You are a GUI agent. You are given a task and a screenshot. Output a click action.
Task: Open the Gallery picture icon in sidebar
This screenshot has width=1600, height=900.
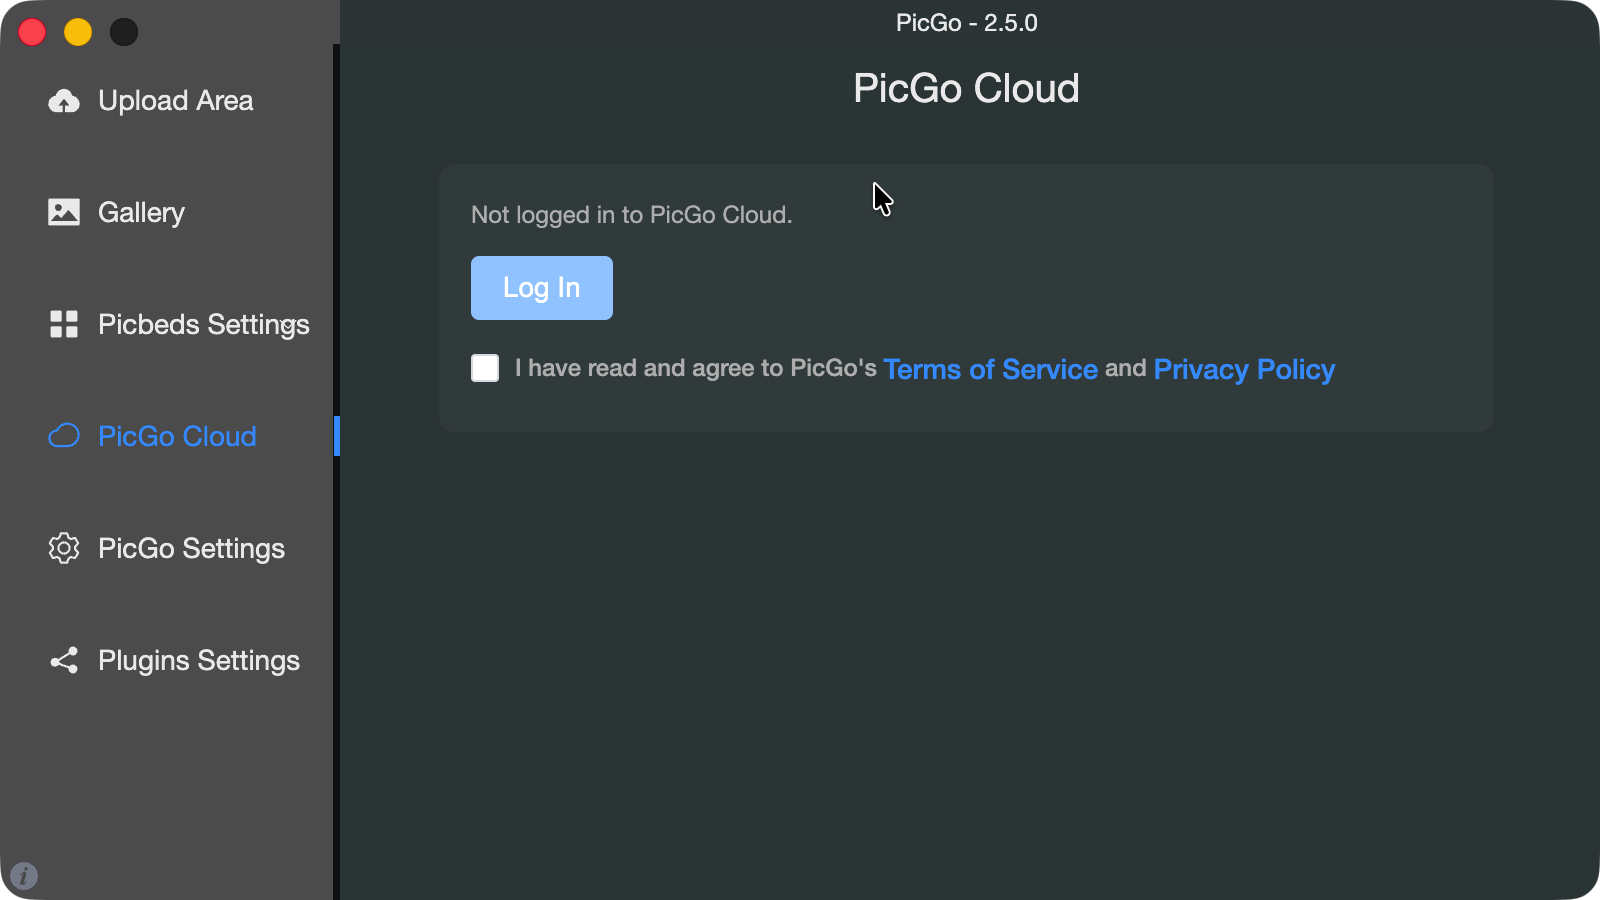click(63, 212)
